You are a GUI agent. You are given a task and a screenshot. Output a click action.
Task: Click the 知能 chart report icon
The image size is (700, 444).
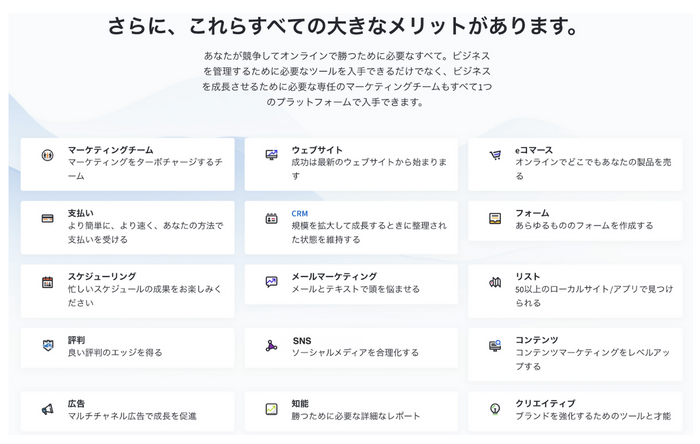coord(271,409)
